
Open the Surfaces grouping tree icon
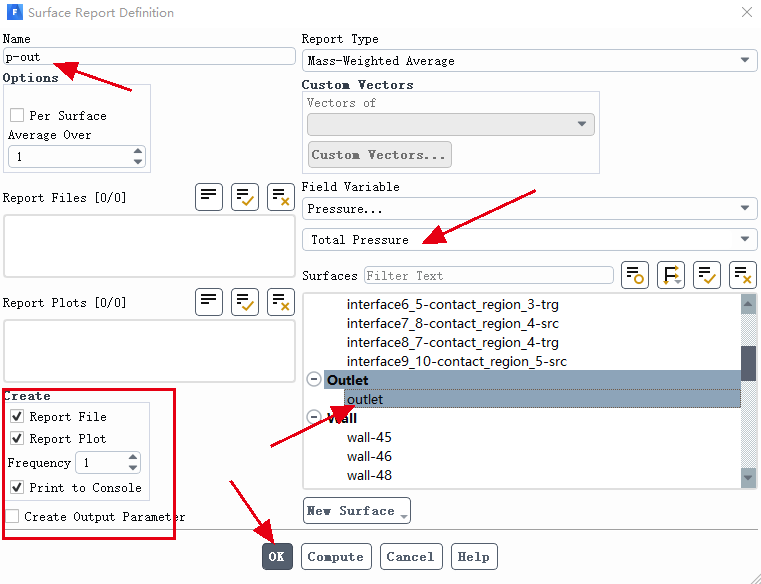point(671,275)
